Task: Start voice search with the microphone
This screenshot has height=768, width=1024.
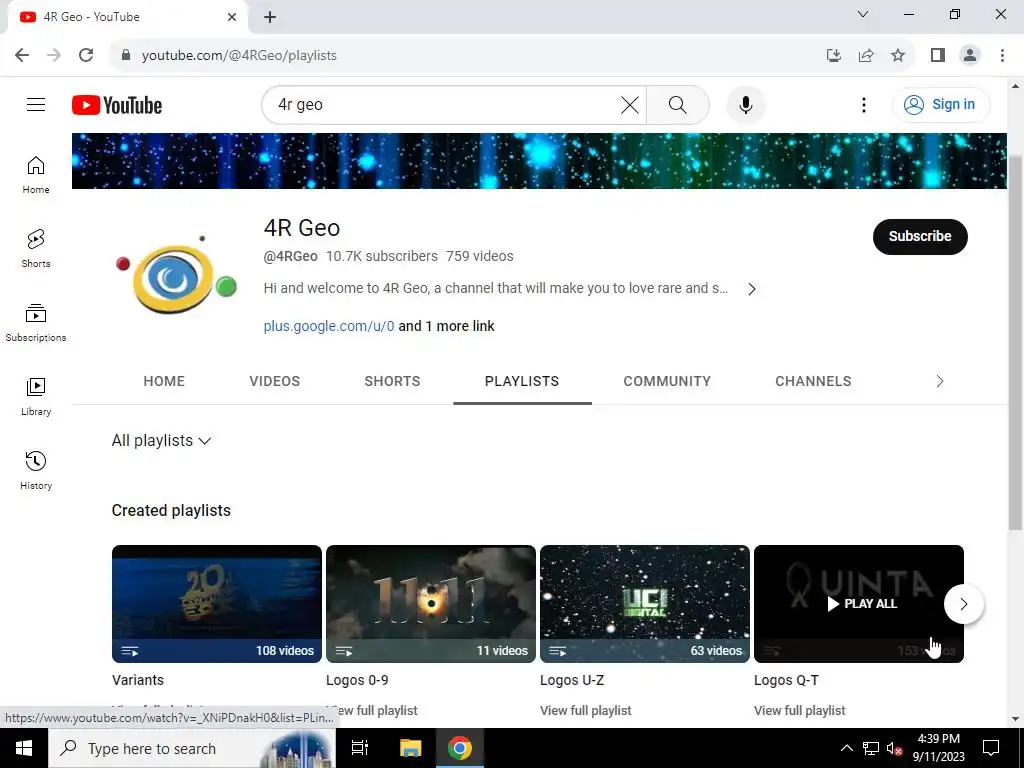Action: pyautogui.click(x=745, y=104)
